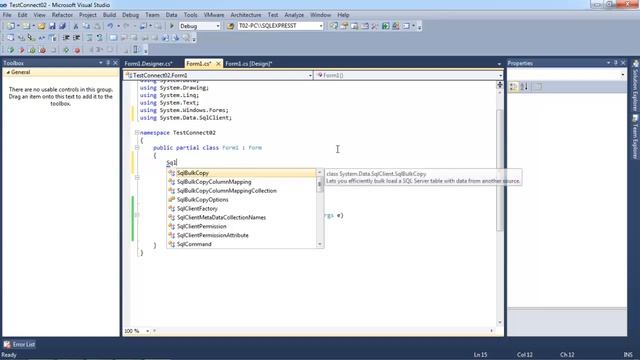This screenshot has width=640, height=360.
Task: Close the Toolbox panel
Action: click(x=115, y=63)
